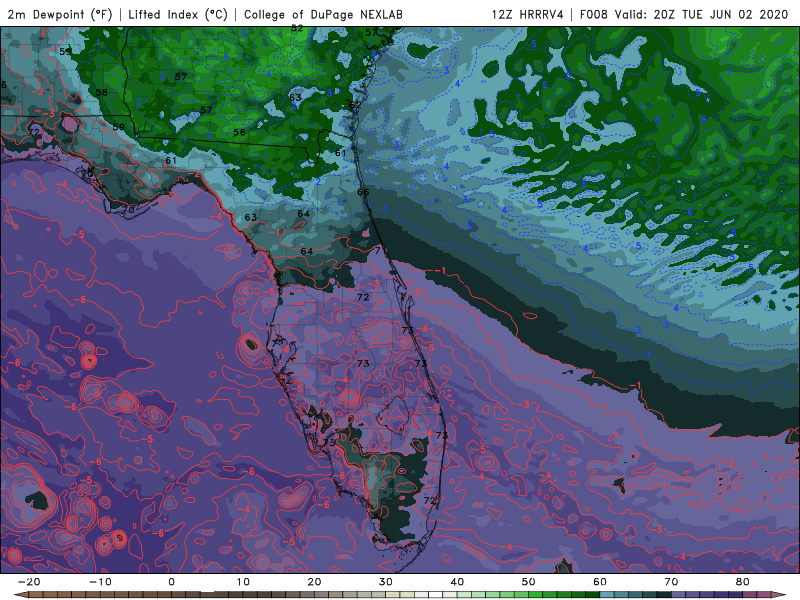Select the '40' color scale tick label

457,582
